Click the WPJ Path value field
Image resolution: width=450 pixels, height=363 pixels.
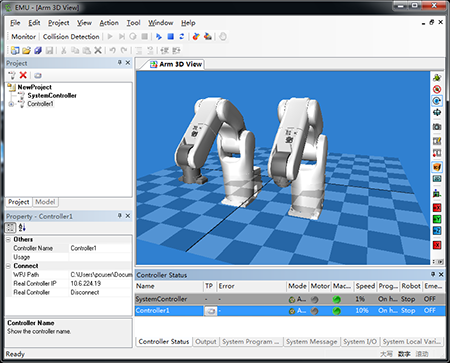click(100, 274)
